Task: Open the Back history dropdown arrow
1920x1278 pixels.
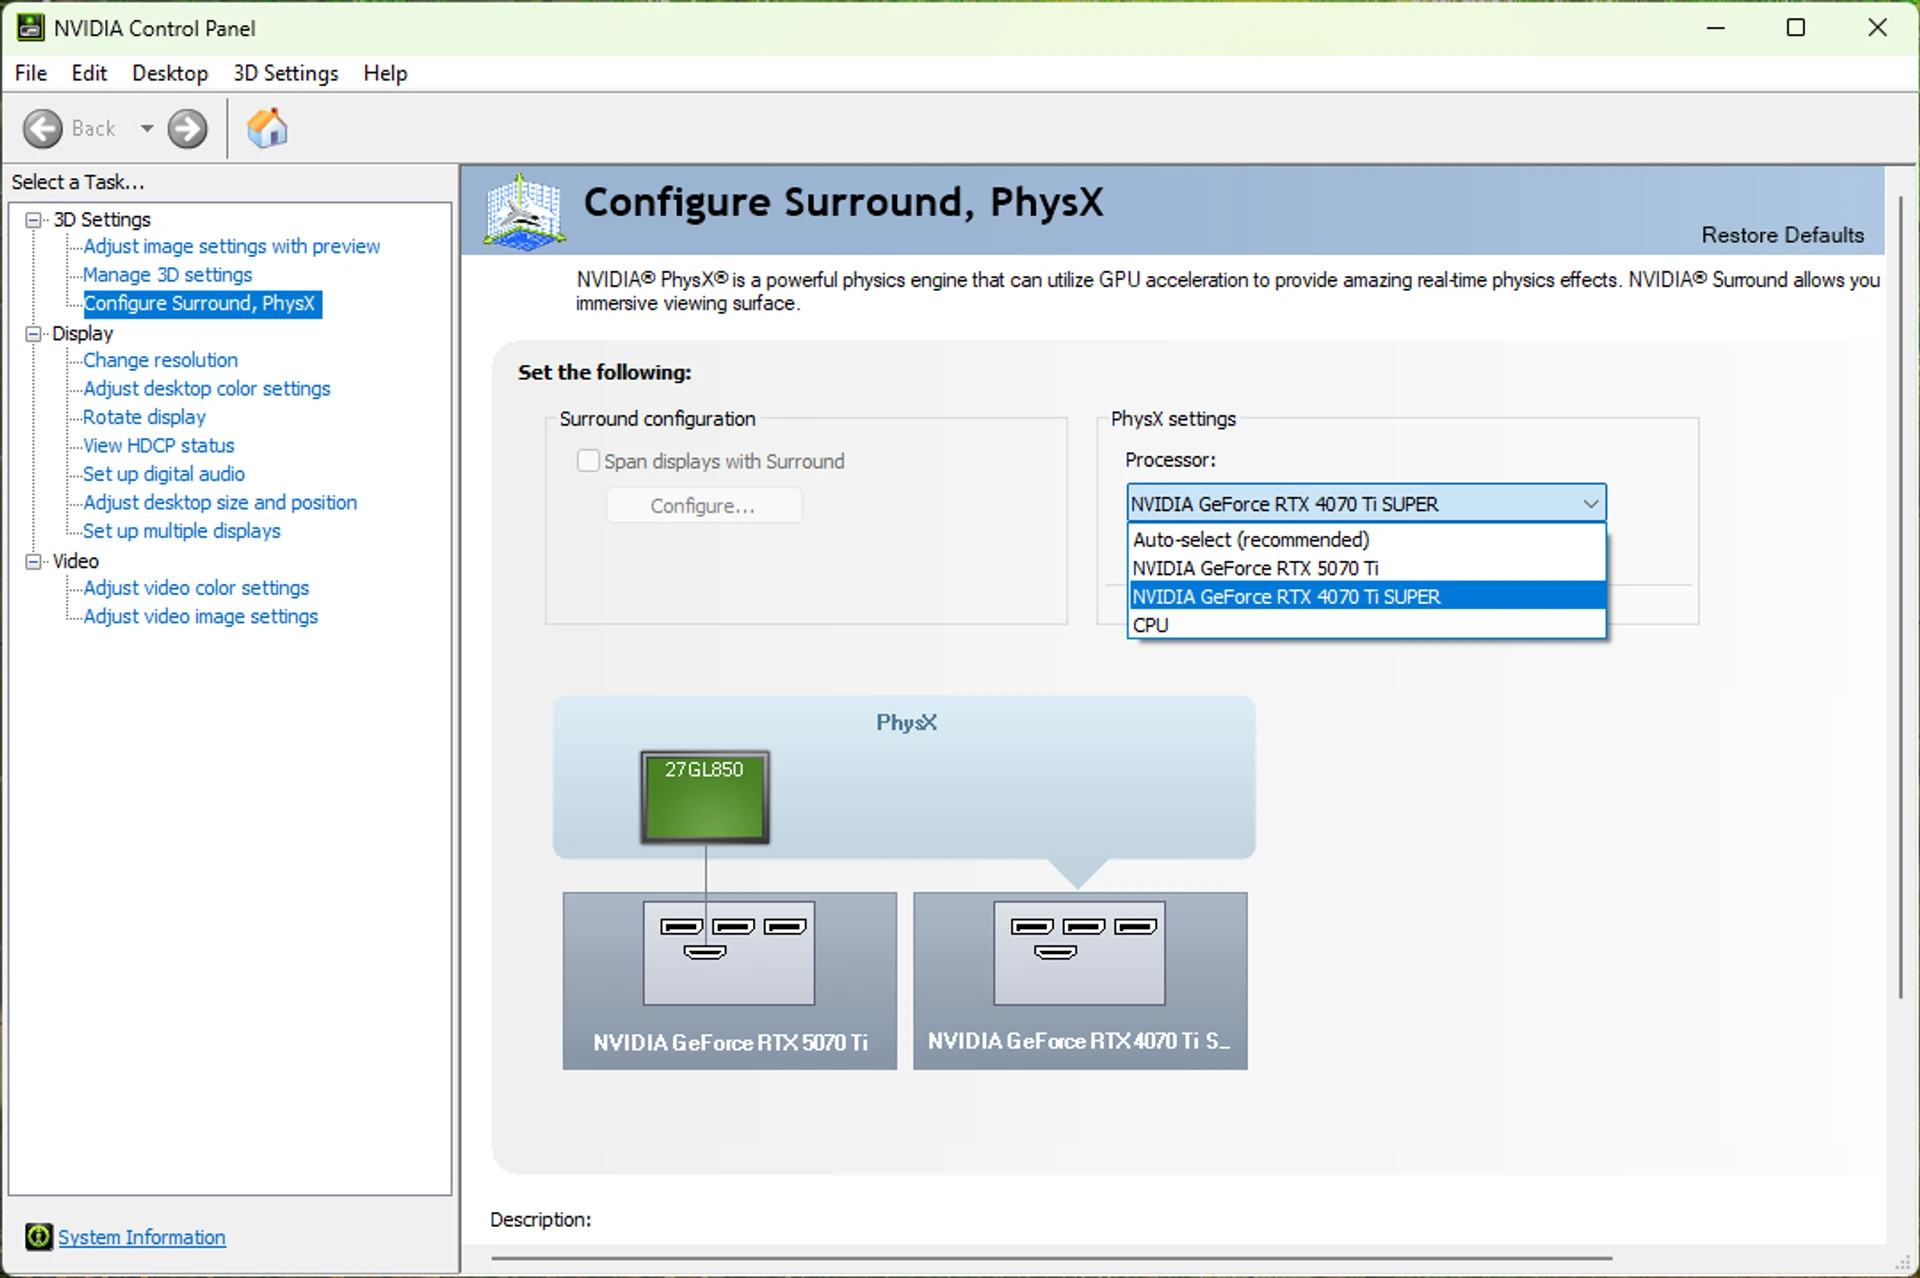Action: pyautogui.click(x=147, y=129)
